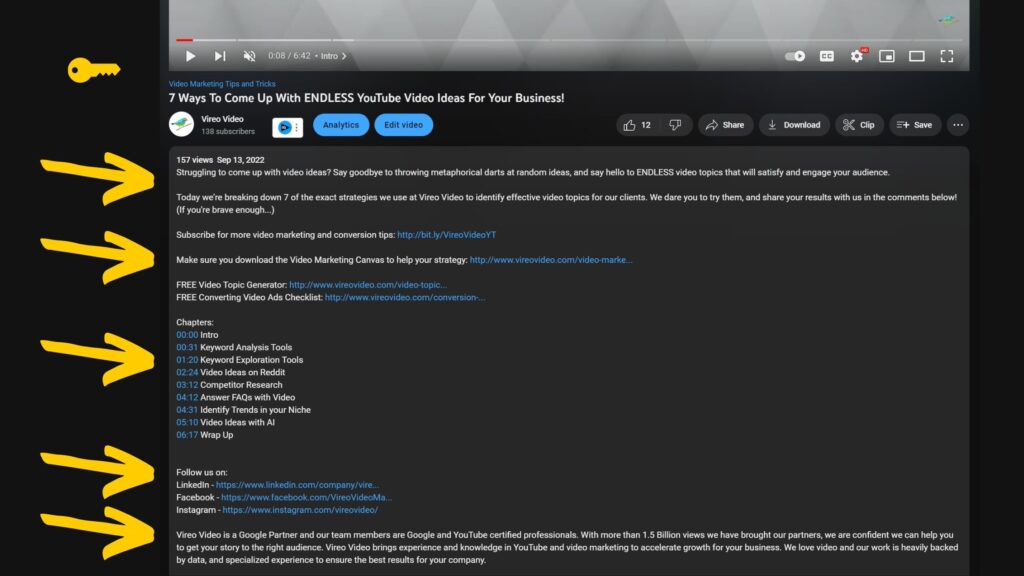Turn on closed captions
This screenshot has height=576, width=1024.
tap(827, 56)
